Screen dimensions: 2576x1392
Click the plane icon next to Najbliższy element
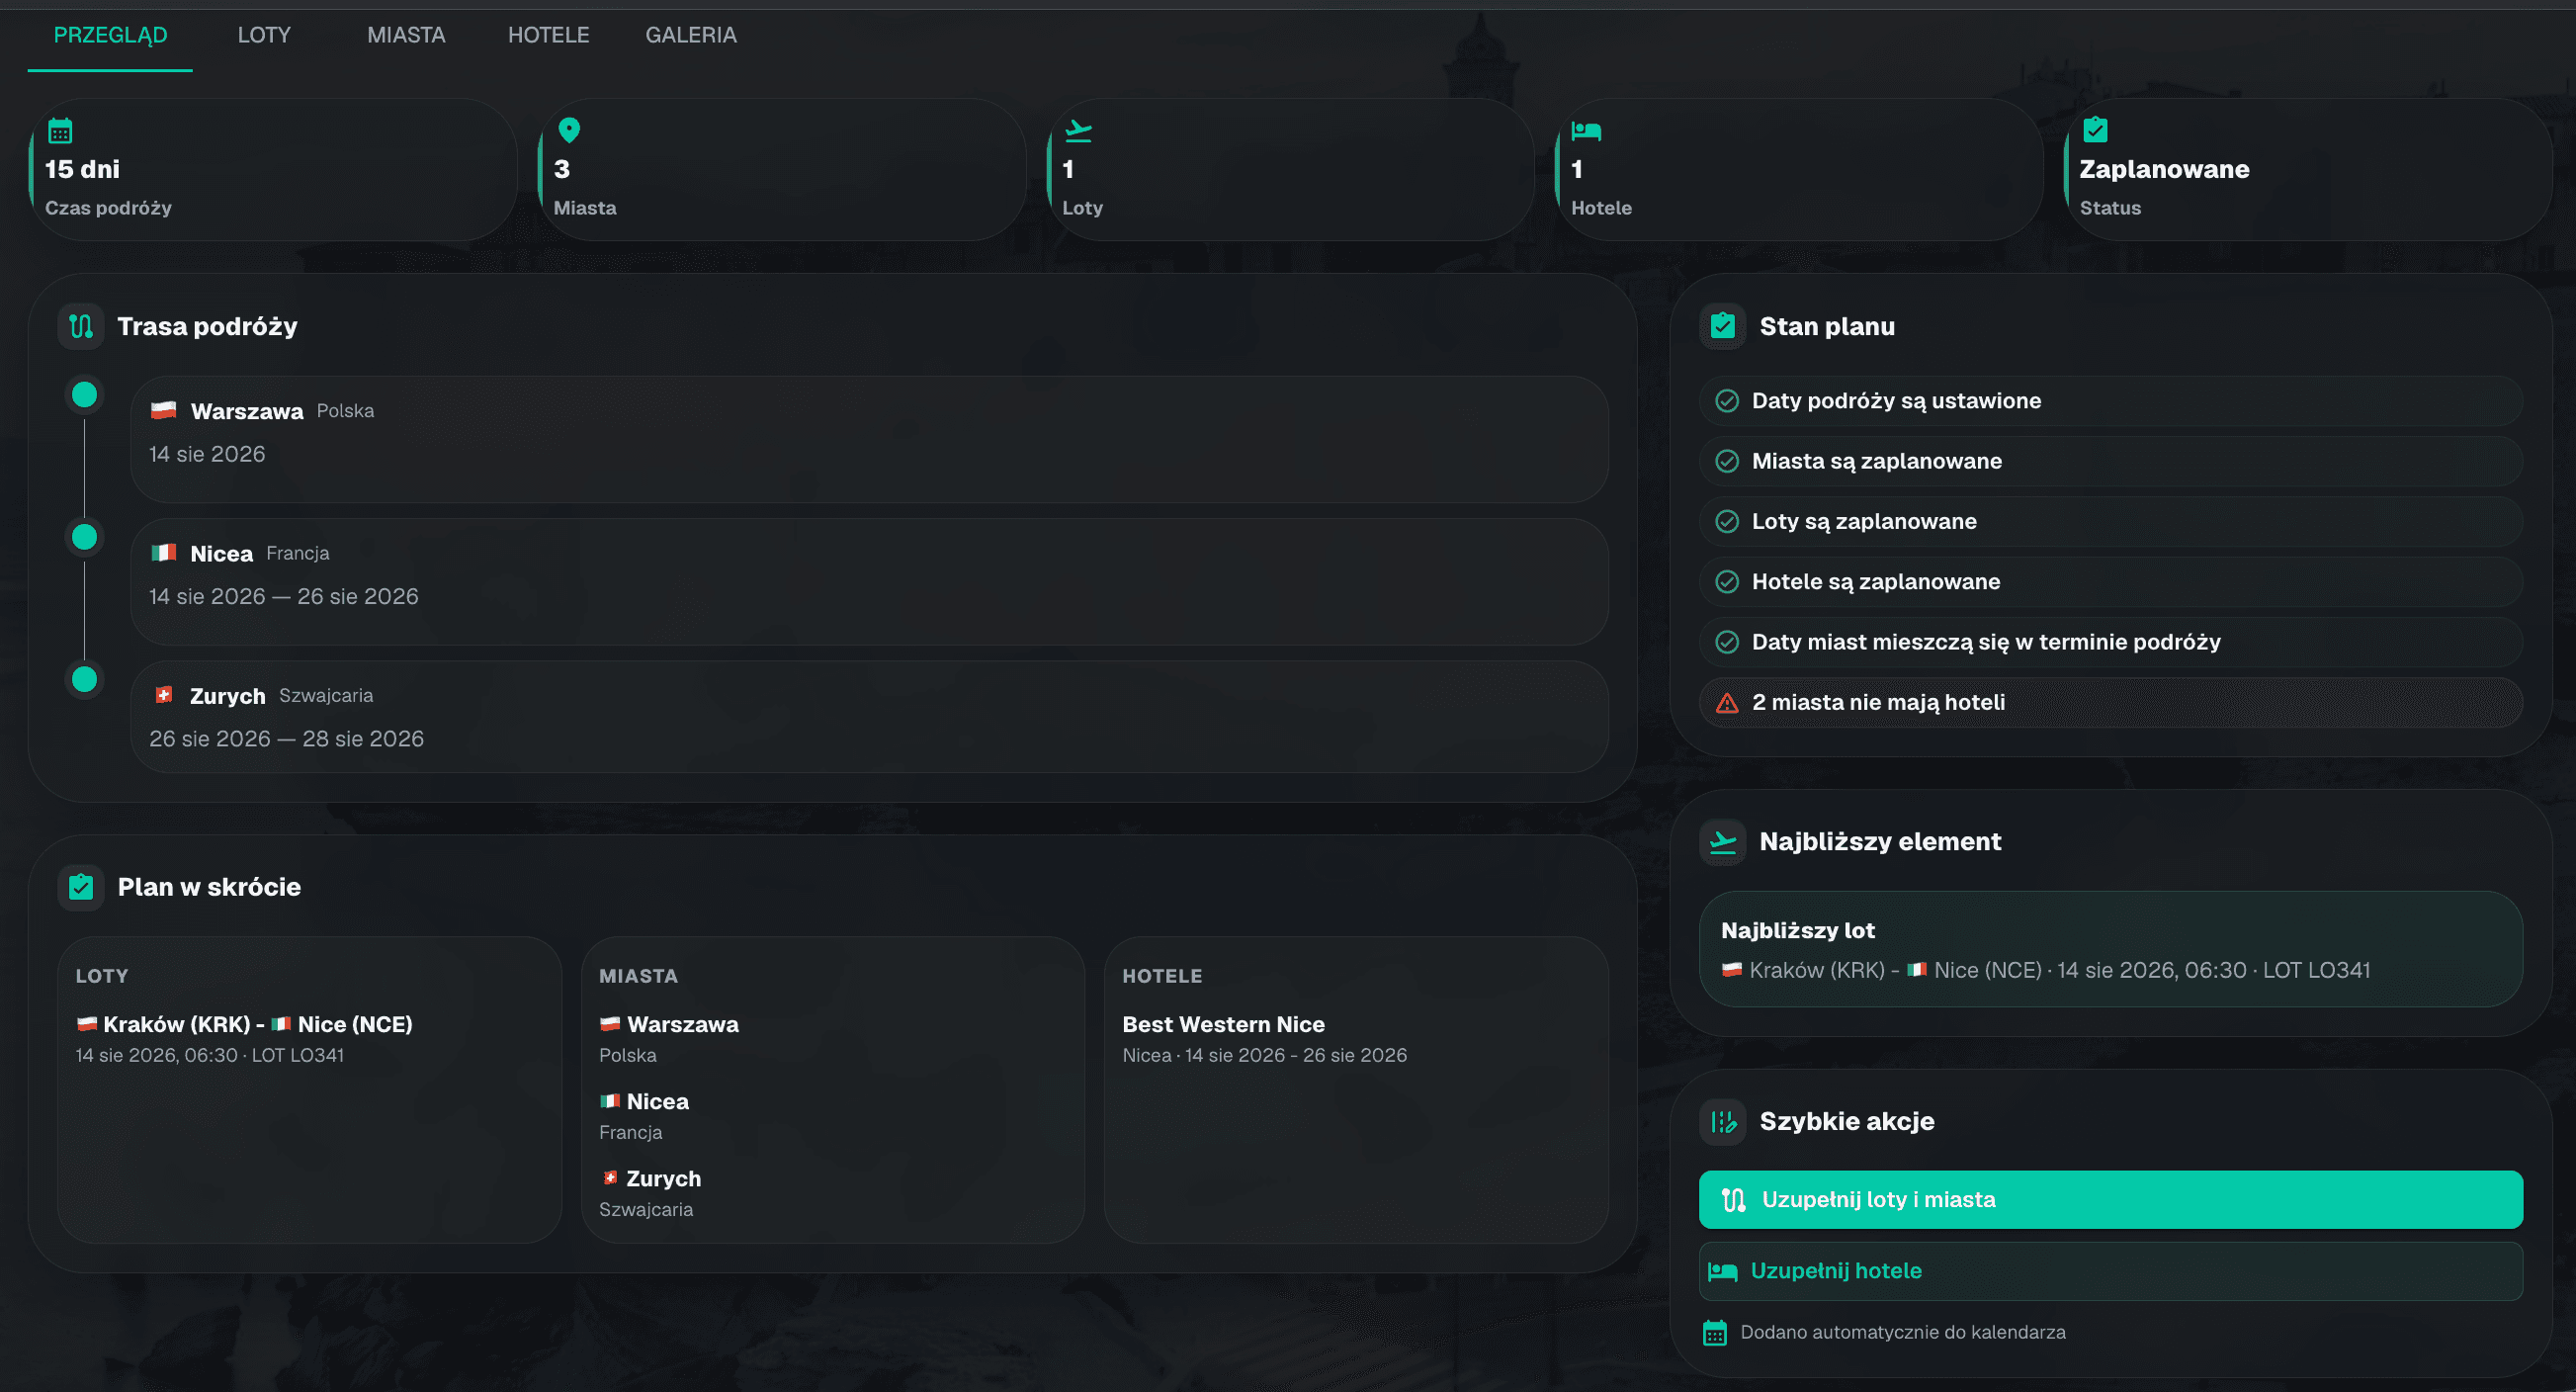coord(1723,842)
